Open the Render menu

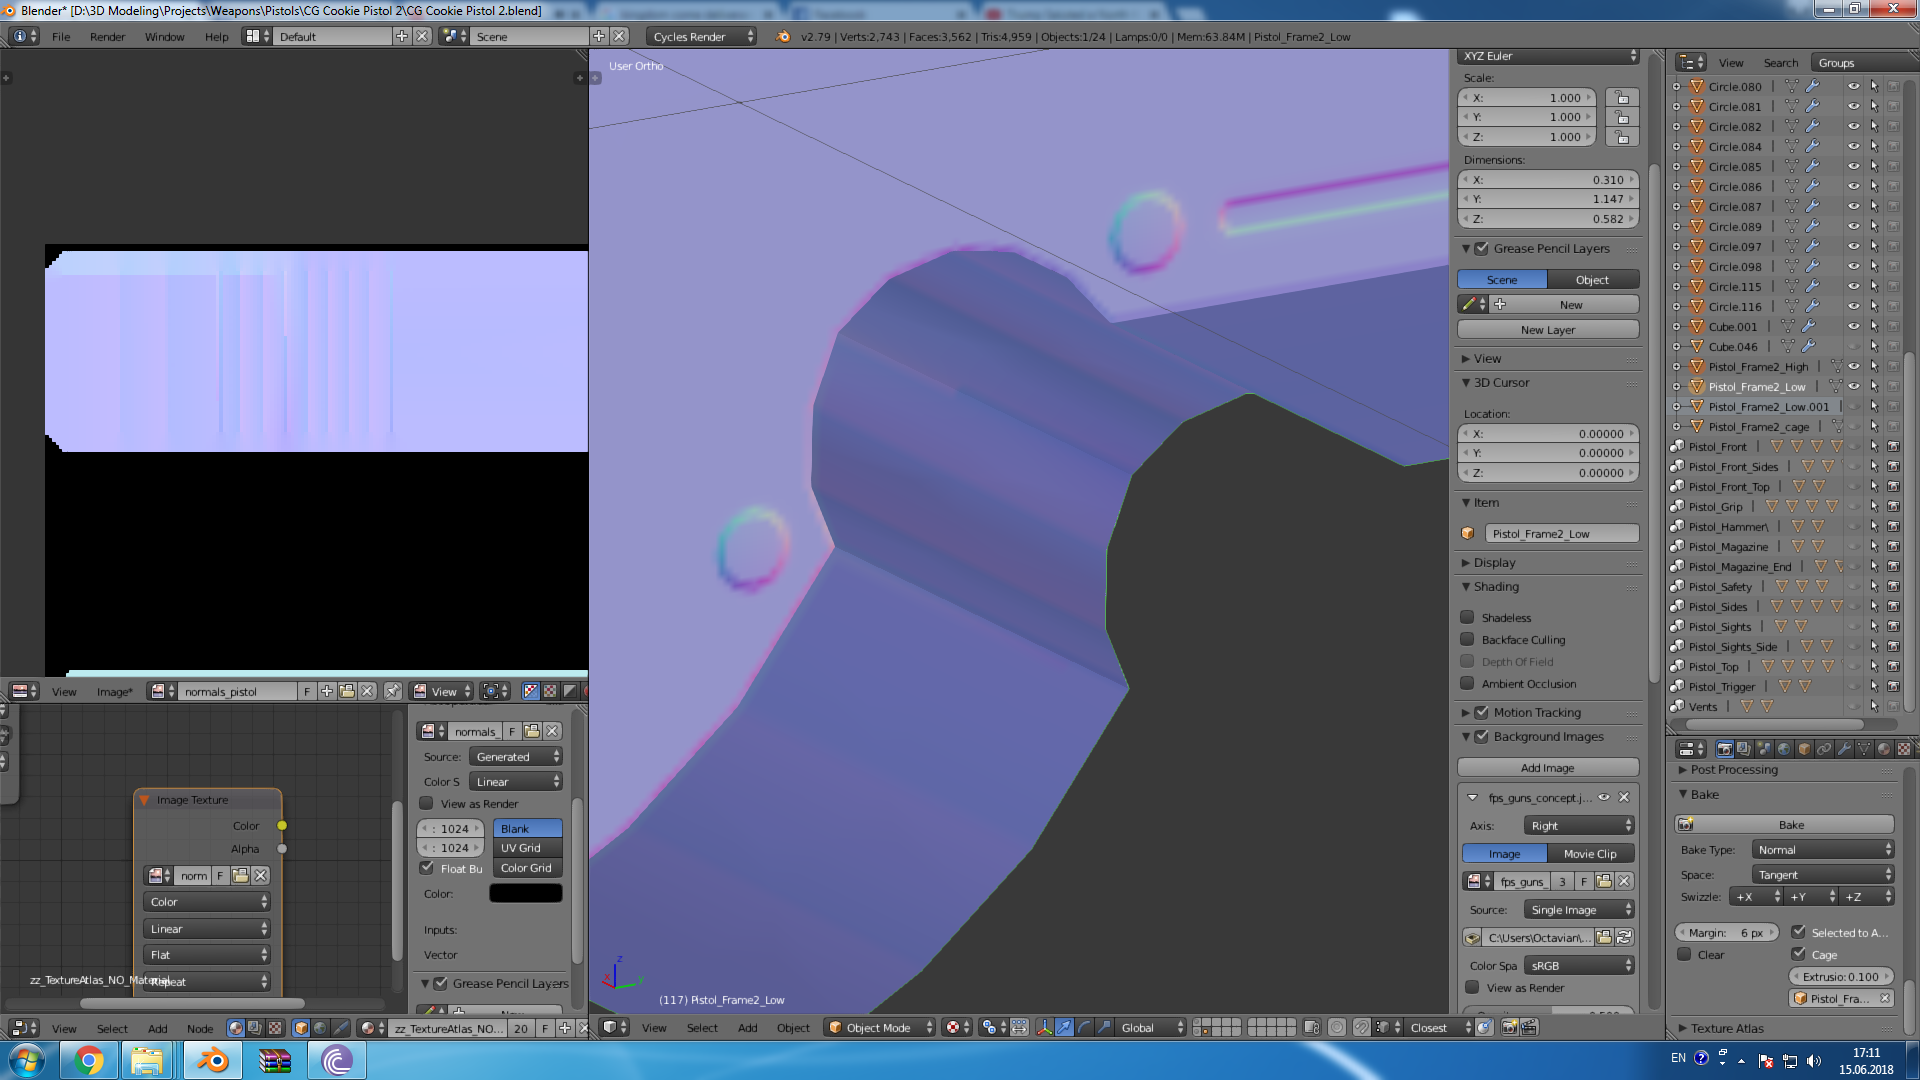click(107, 37)
